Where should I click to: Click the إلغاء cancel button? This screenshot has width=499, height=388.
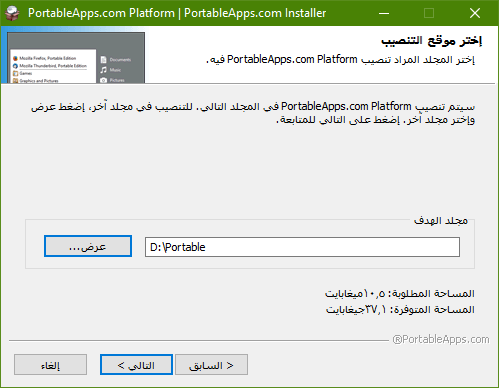(50, 365)
